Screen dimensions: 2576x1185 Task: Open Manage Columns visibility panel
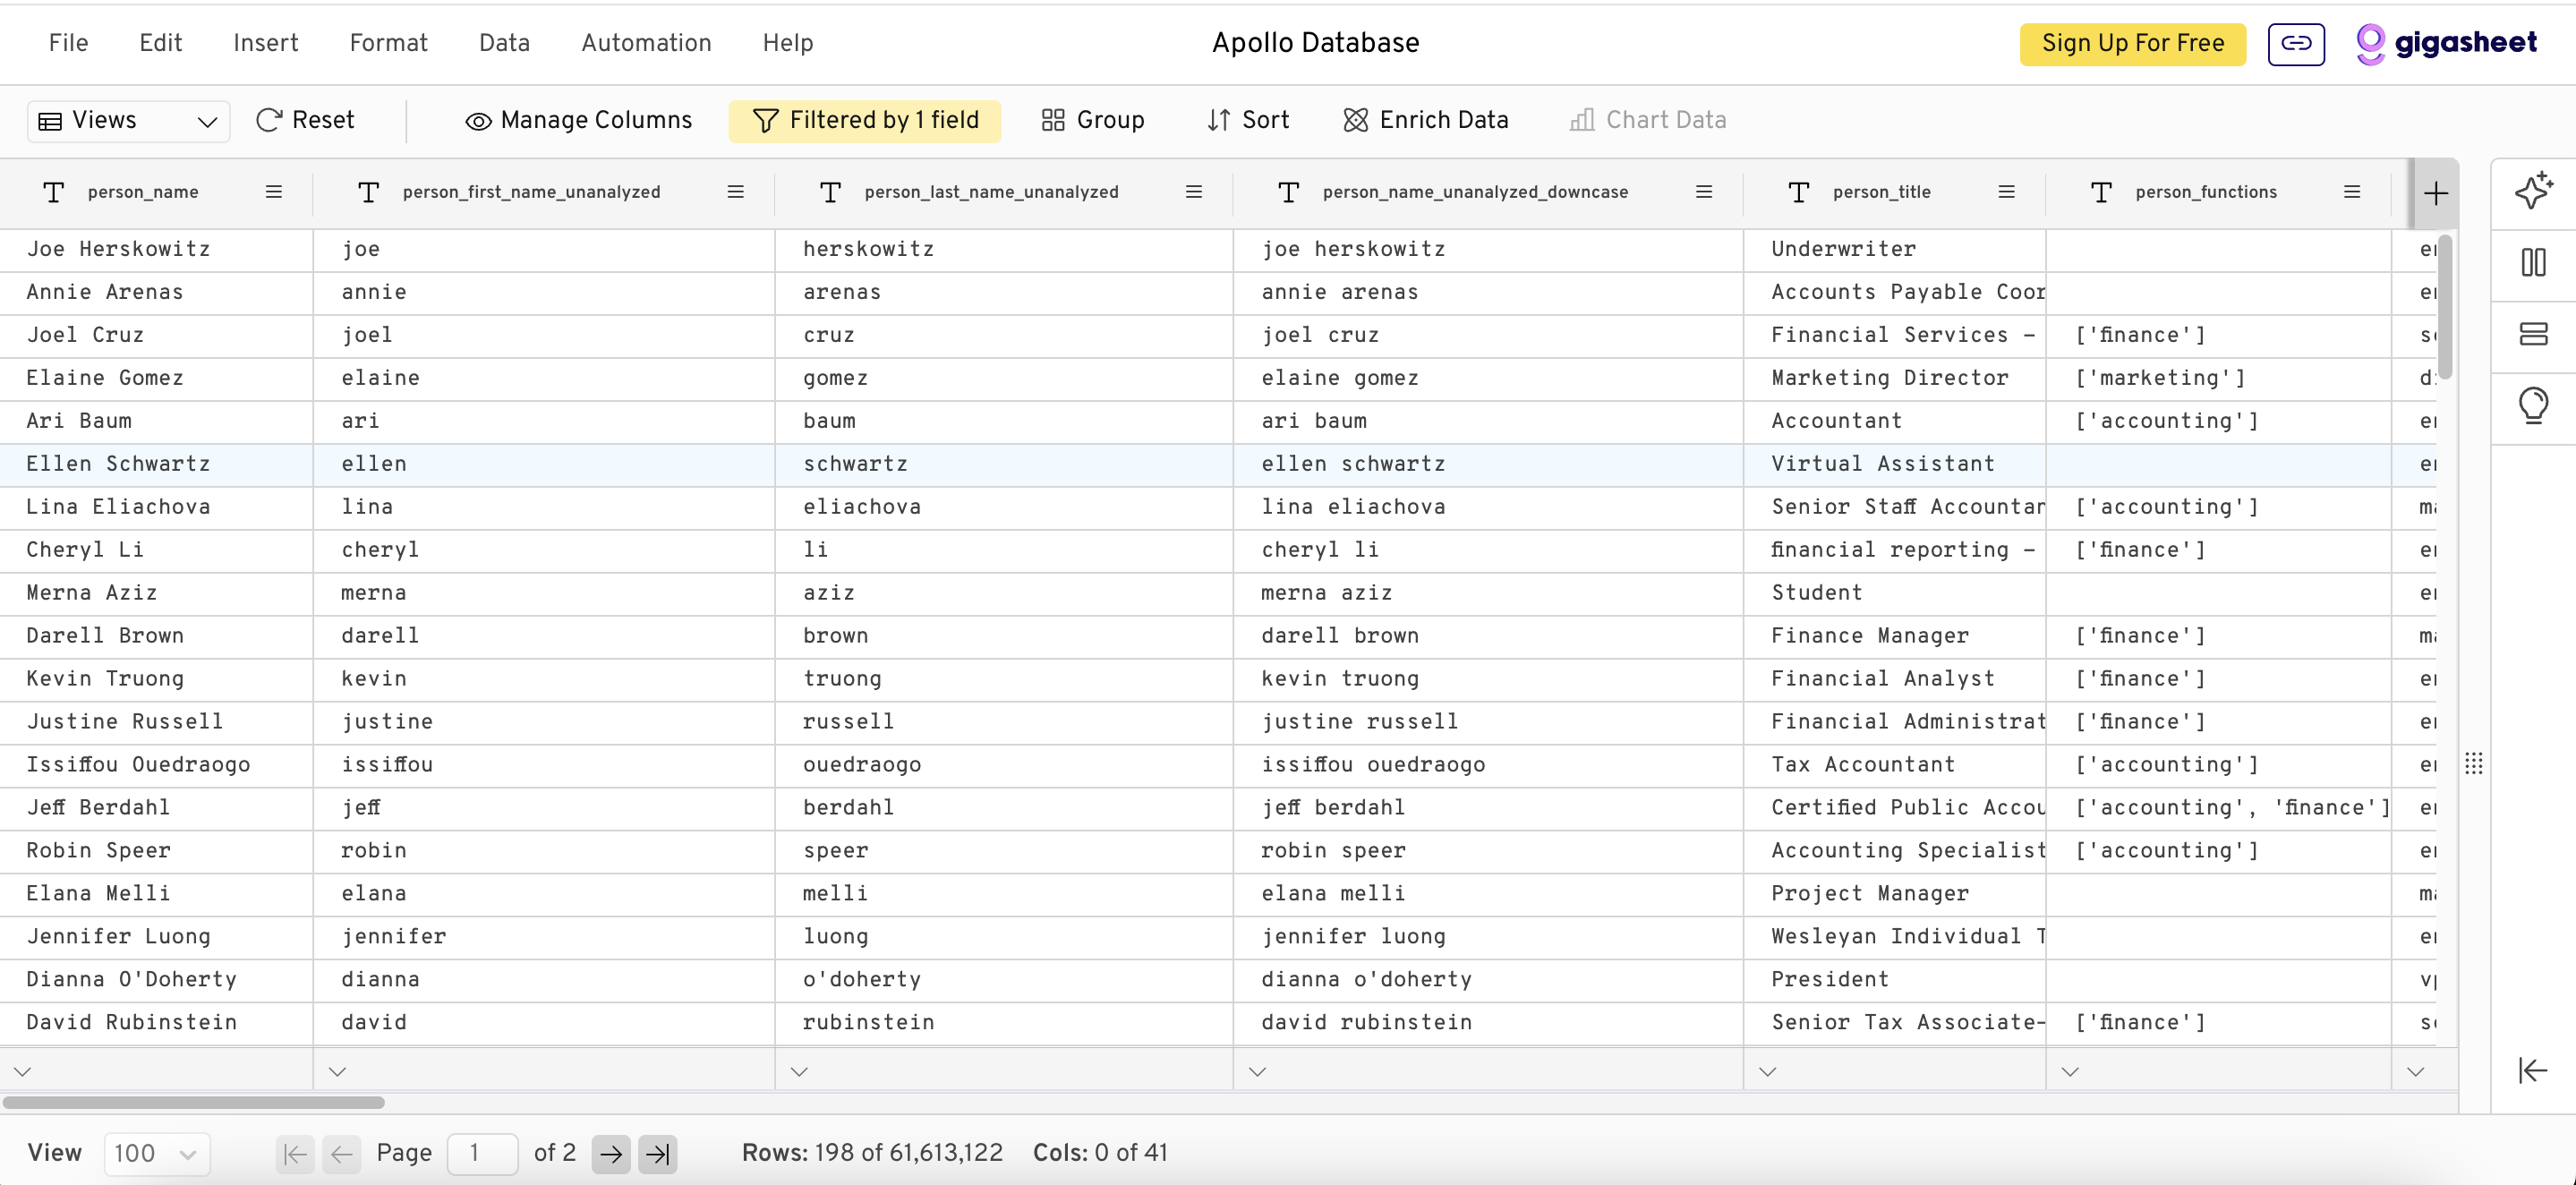pyautogui.click(x=578, y=120)
